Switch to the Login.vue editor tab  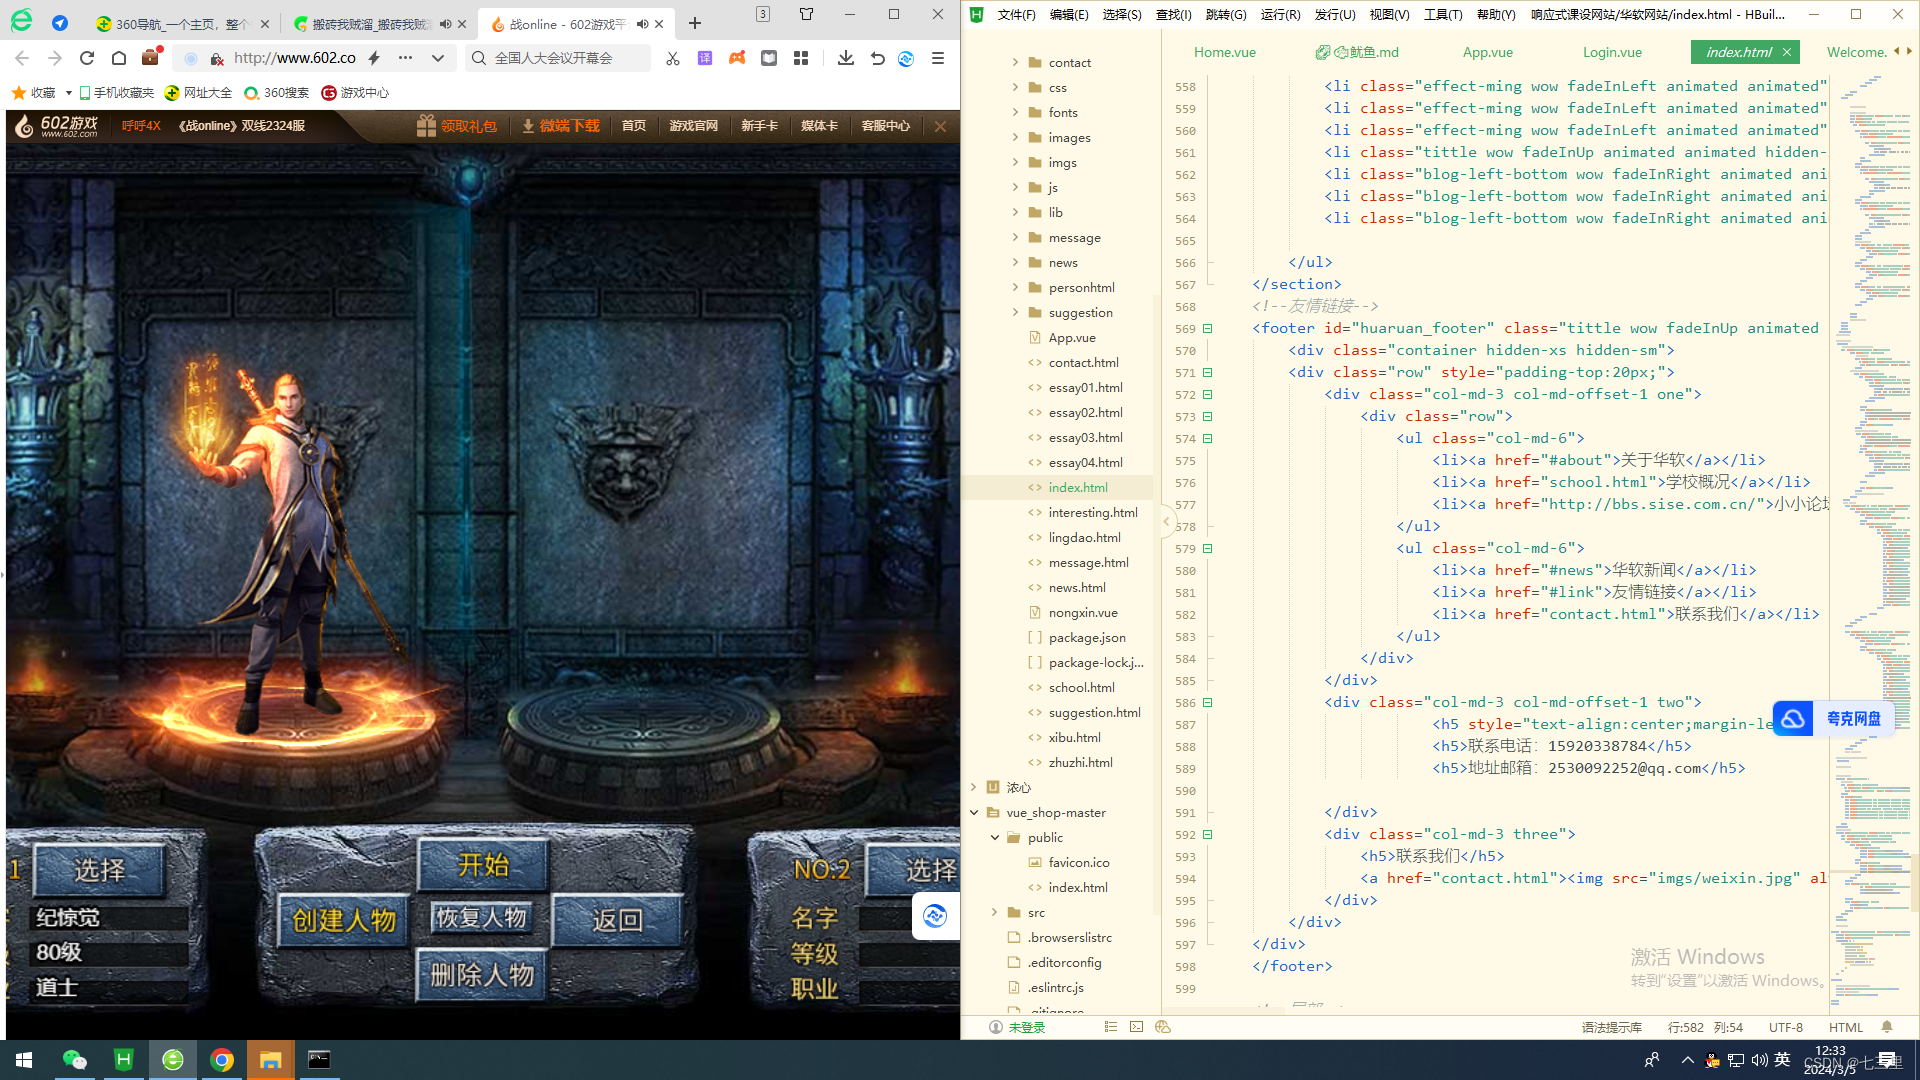pos(1612,52)
